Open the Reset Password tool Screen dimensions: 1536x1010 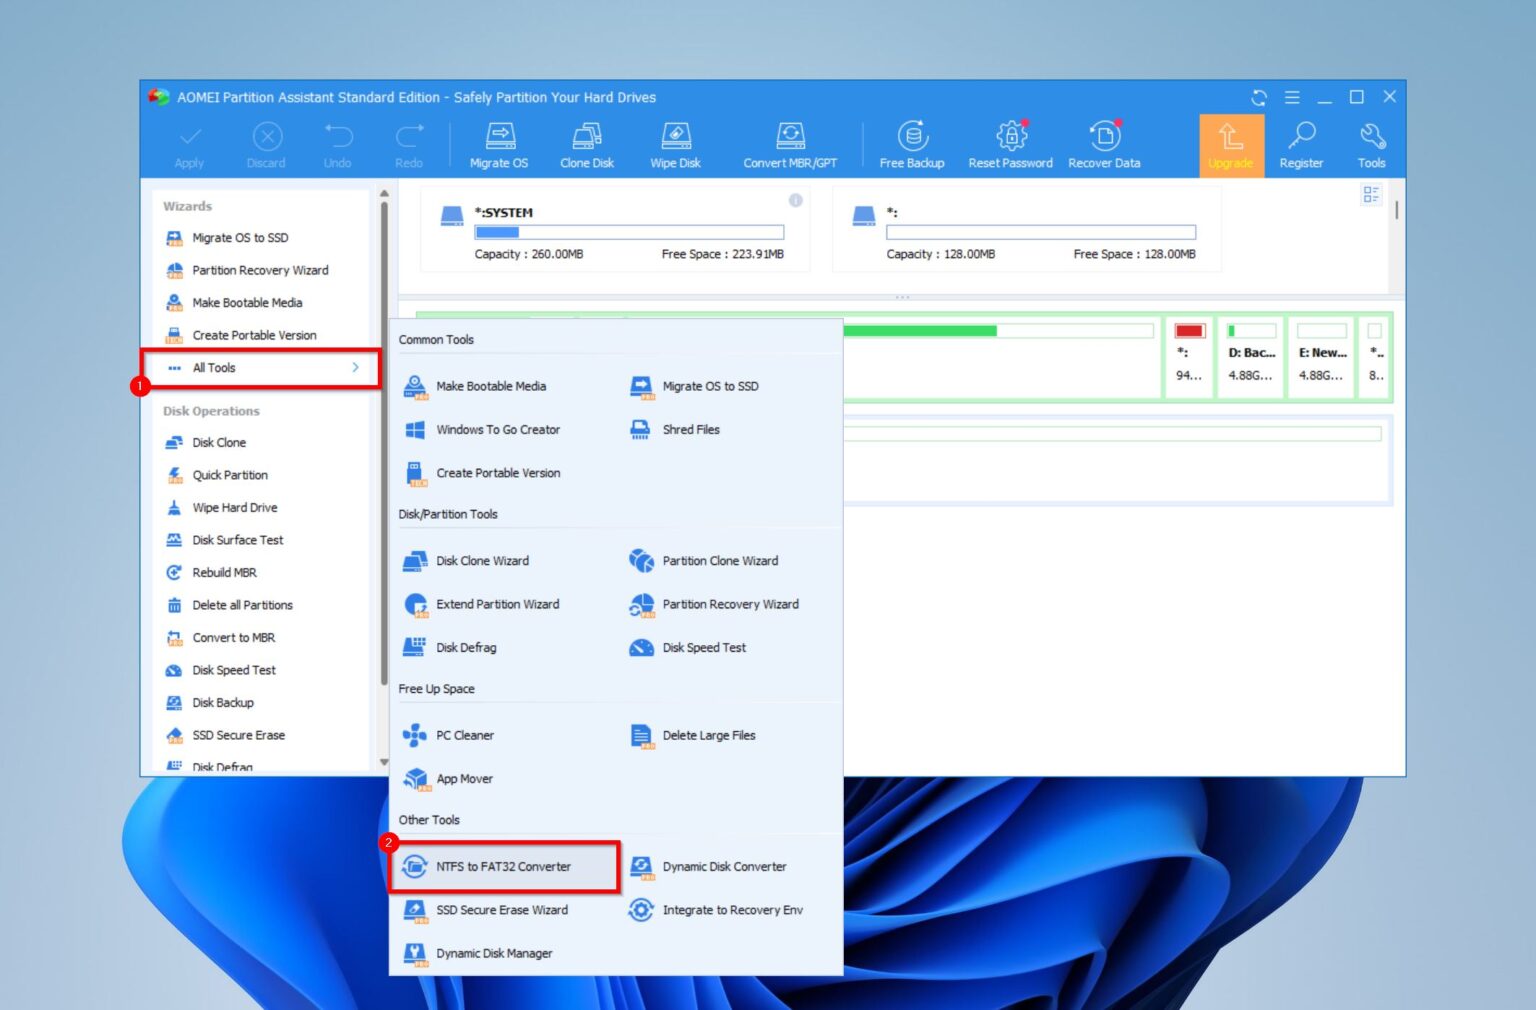[1010, 143]
